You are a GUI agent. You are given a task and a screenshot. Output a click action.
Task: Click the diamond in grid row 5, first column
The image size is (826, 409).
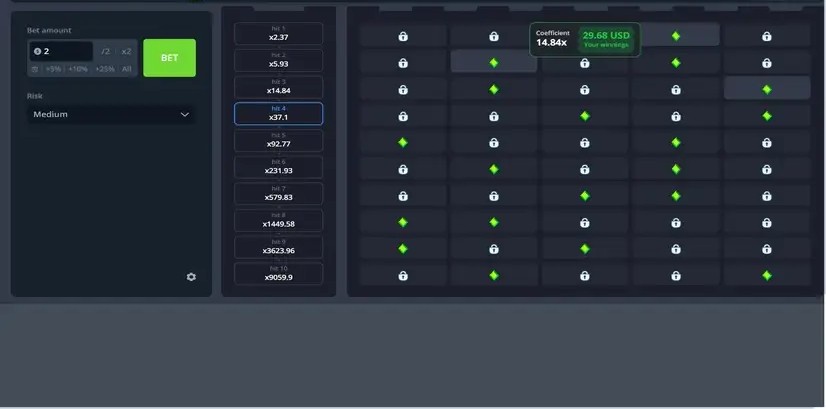403,142
